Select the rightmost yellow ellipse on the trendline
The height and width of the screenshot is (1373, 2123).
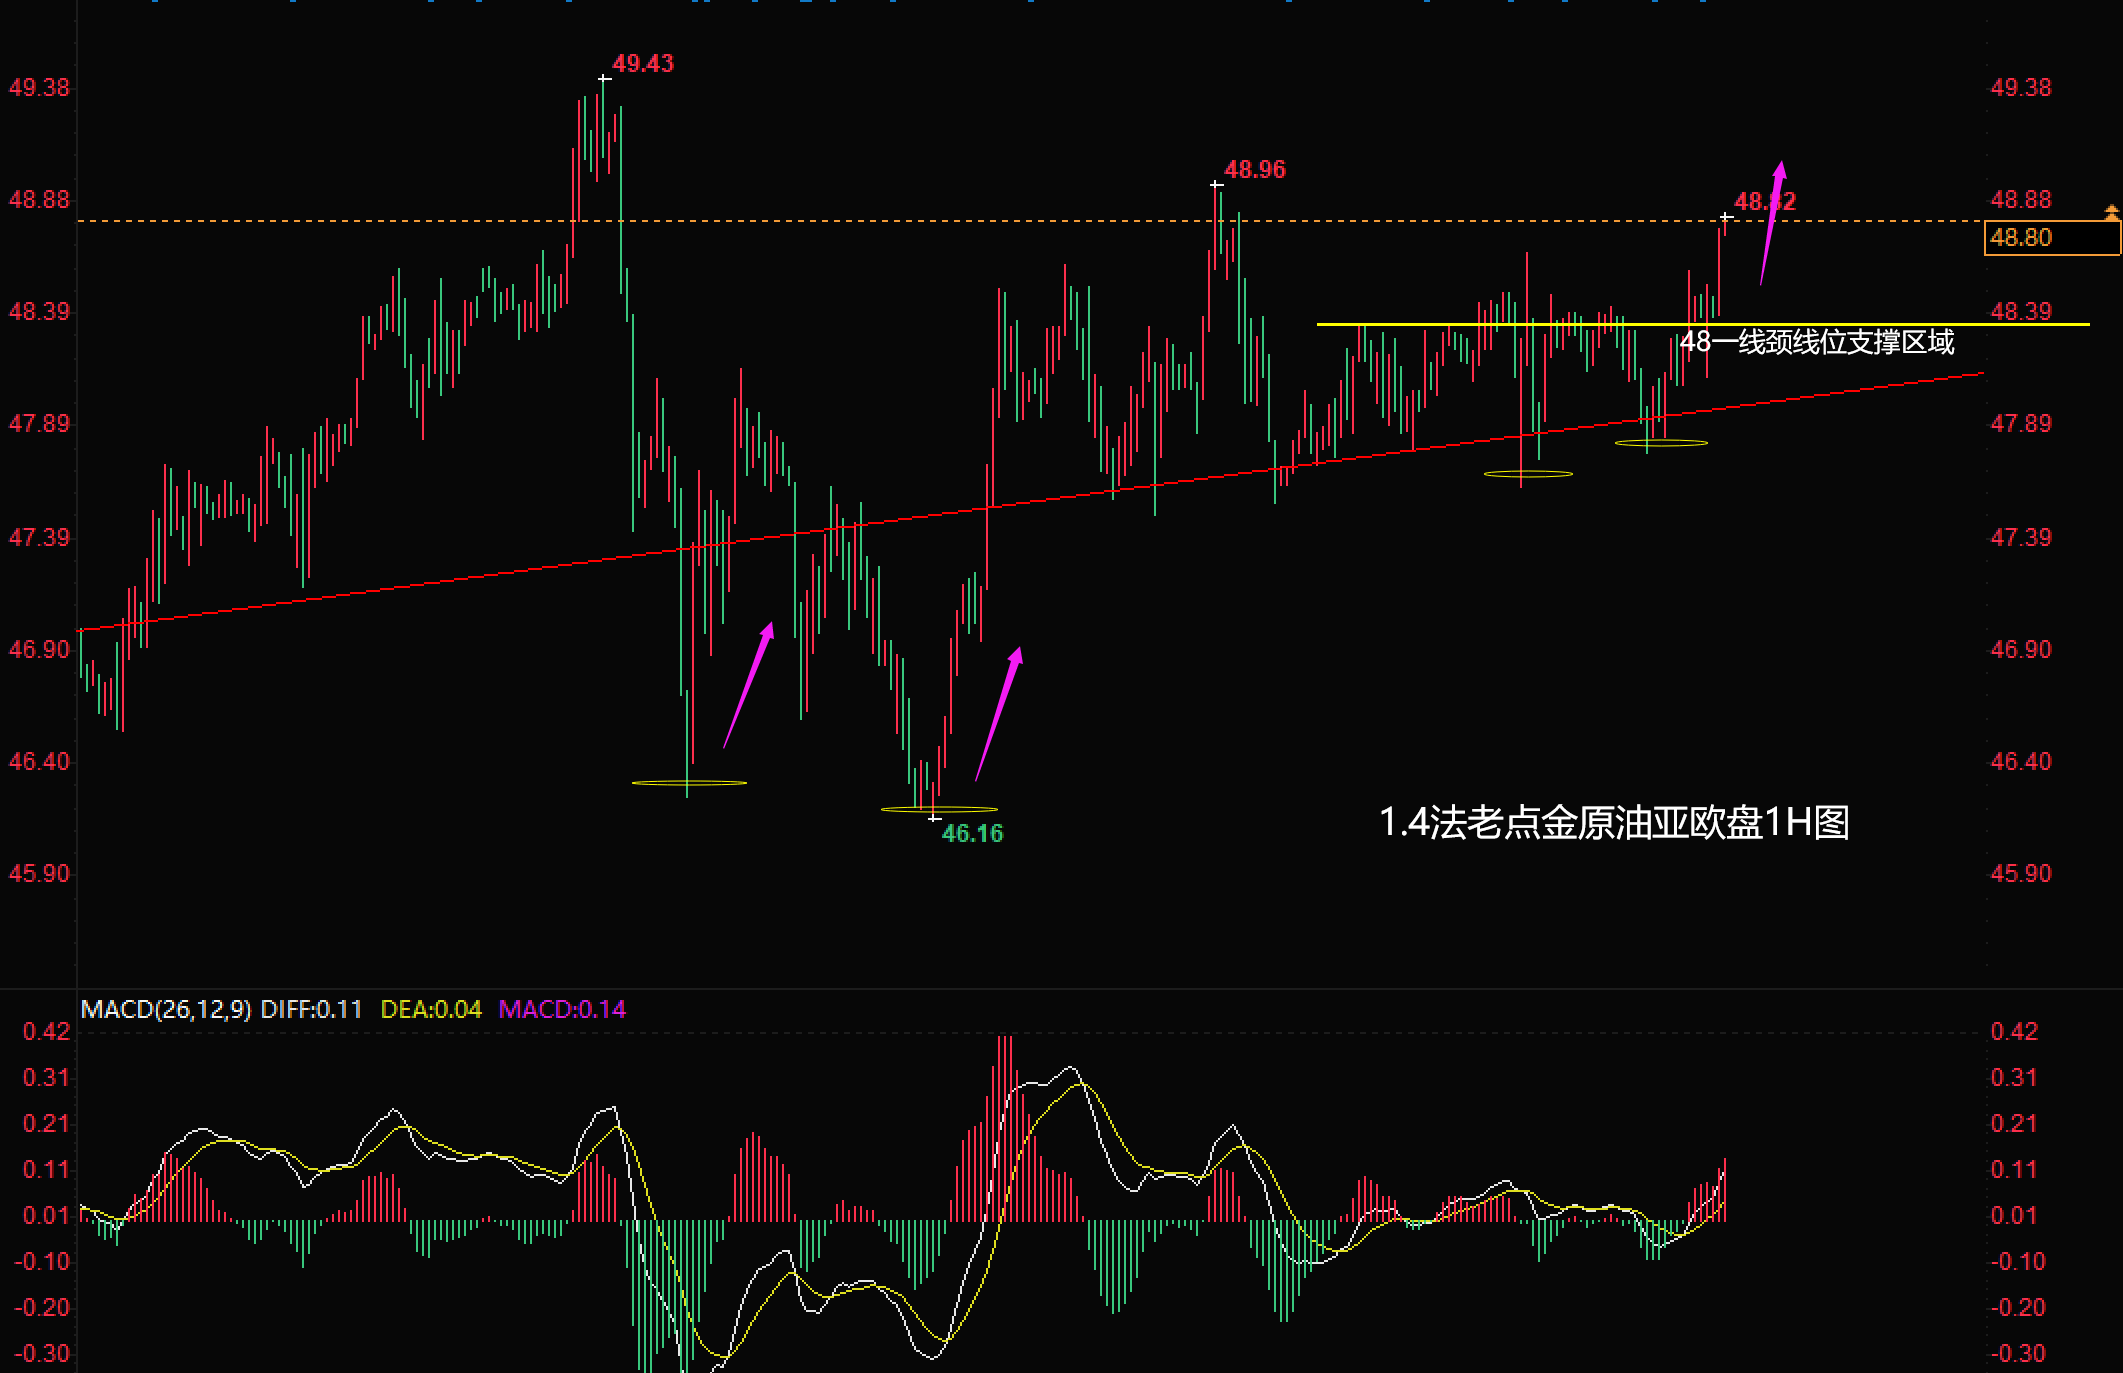[1661, 442]
